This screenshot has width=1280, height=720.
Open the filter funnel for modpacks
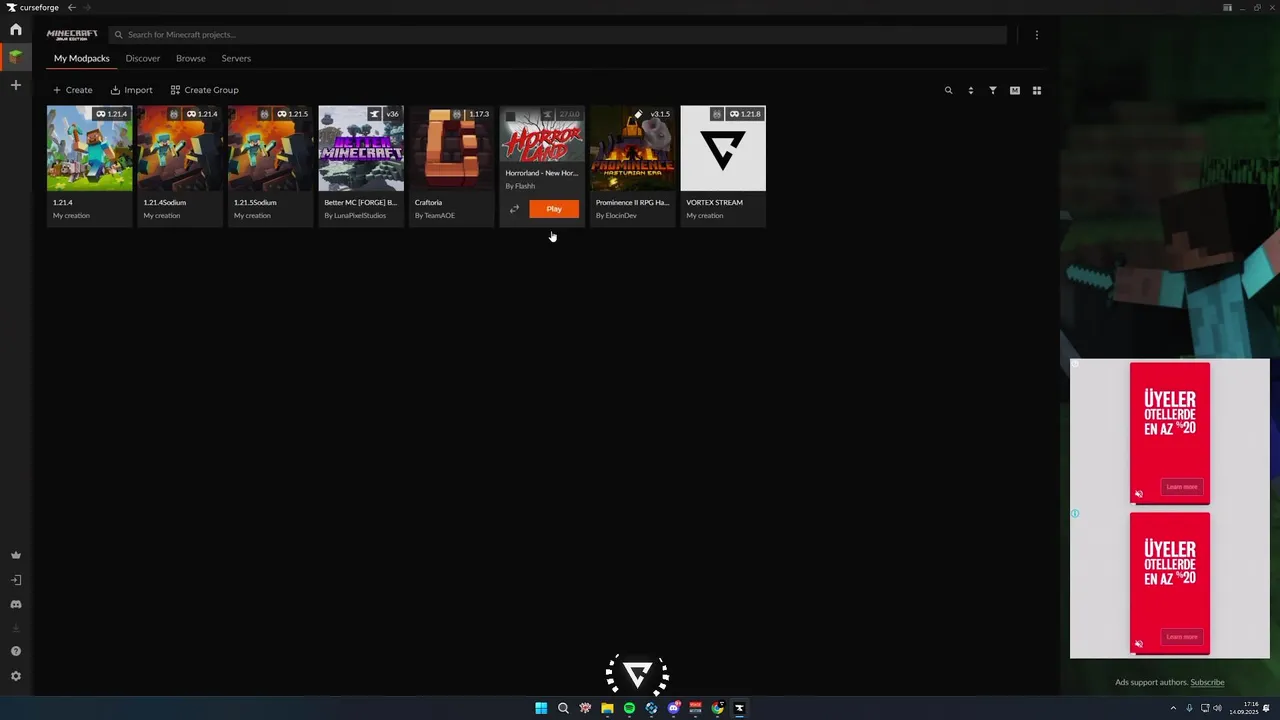(992, 90)
